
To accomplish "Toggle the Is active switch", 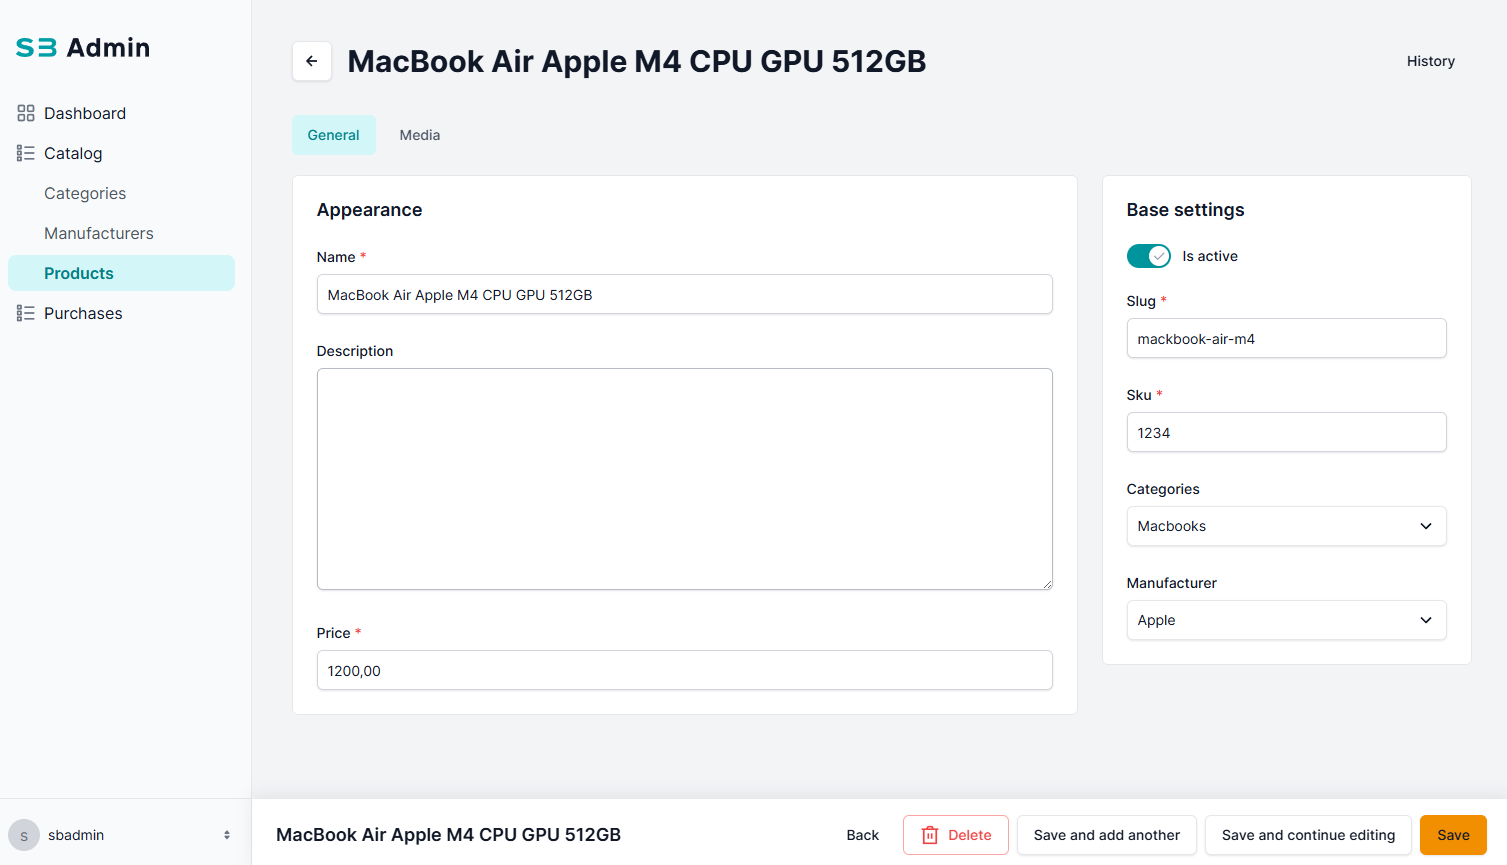I will click(x=1149, y=256).
